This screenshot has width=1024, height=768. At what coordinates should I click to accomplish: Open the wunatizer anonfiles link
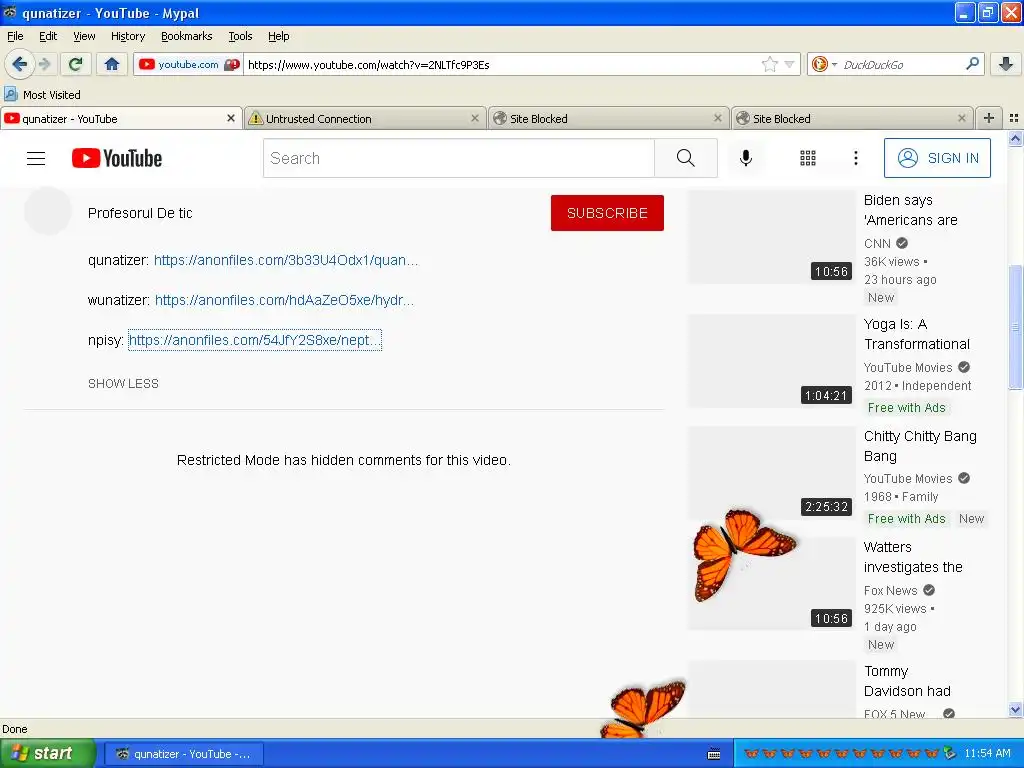pyautogui.click(x=284, y=300)
